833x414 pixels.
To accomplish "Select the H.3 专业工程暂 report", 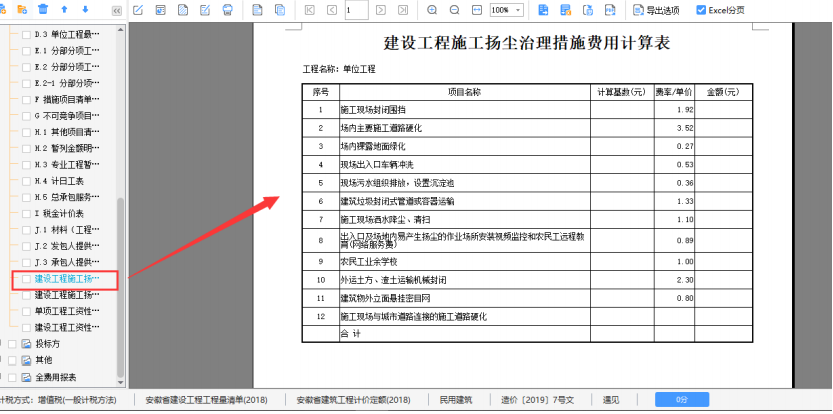I will [x=67, y=165].
